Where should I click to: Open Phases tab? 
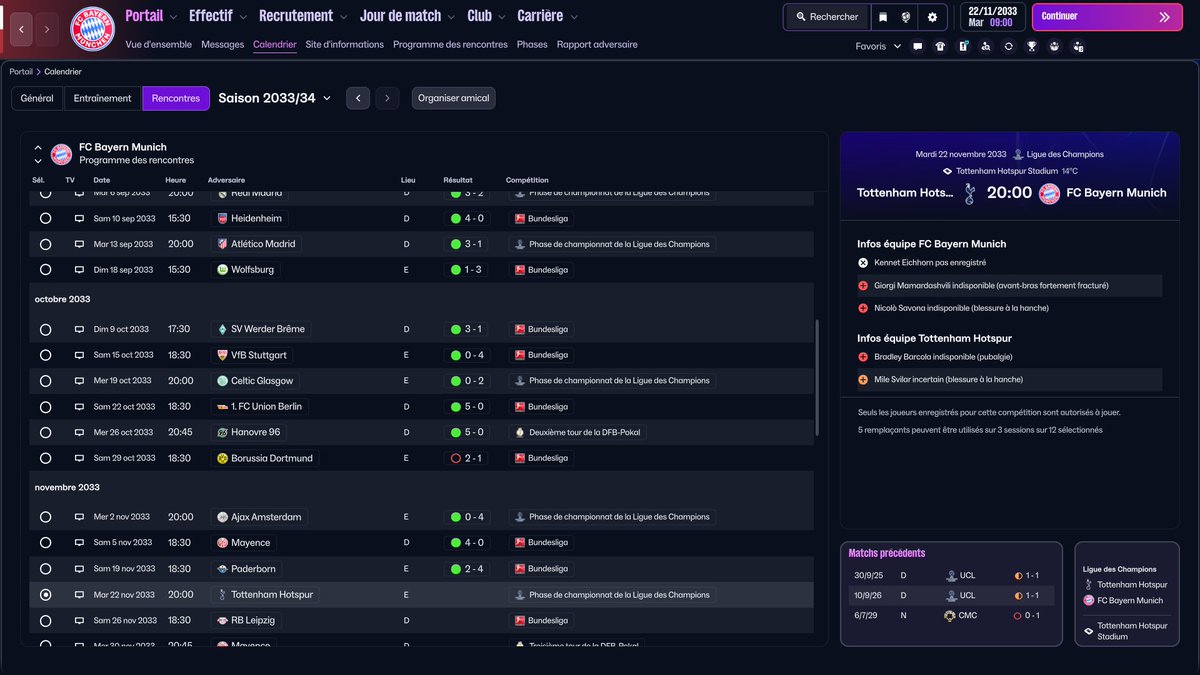tap(532, 45)
